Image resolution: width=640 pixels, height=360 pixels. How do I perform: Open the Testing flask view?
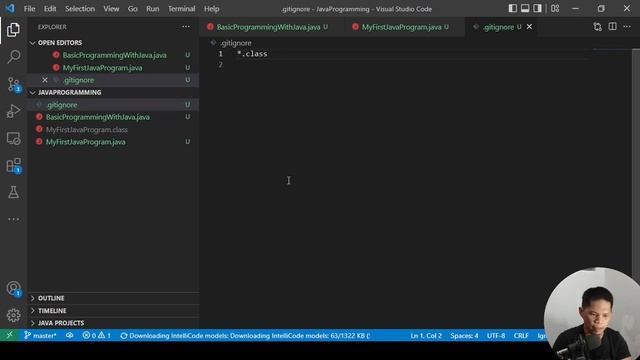13,192
